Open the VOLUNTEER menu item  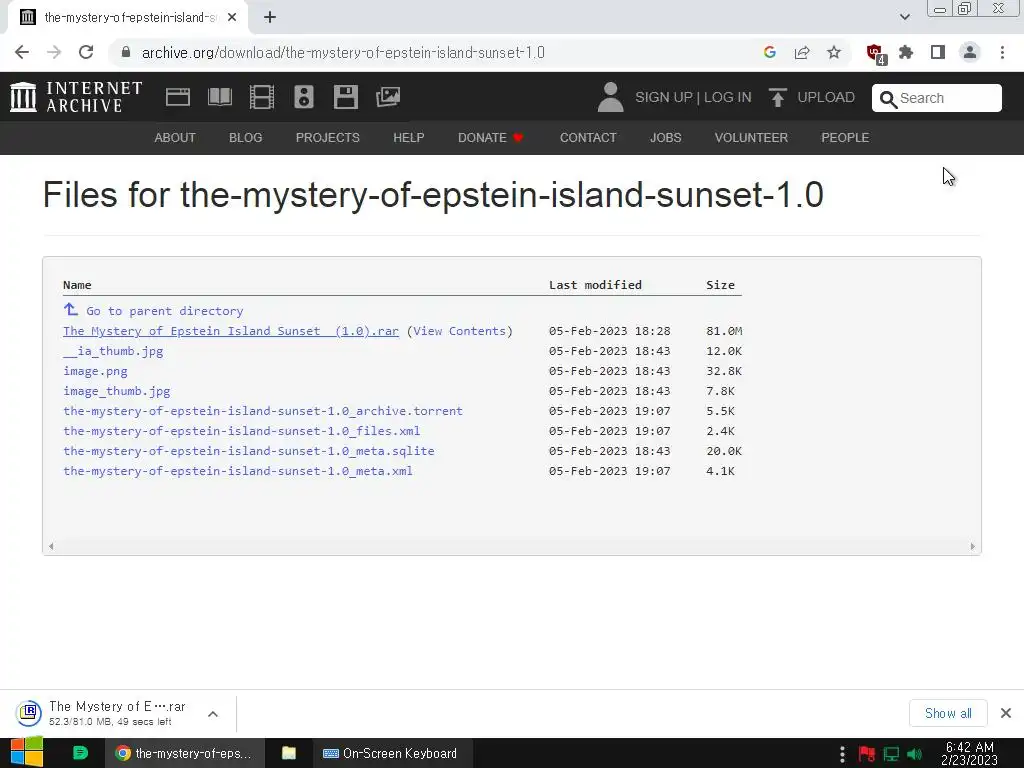coord(751,138)
